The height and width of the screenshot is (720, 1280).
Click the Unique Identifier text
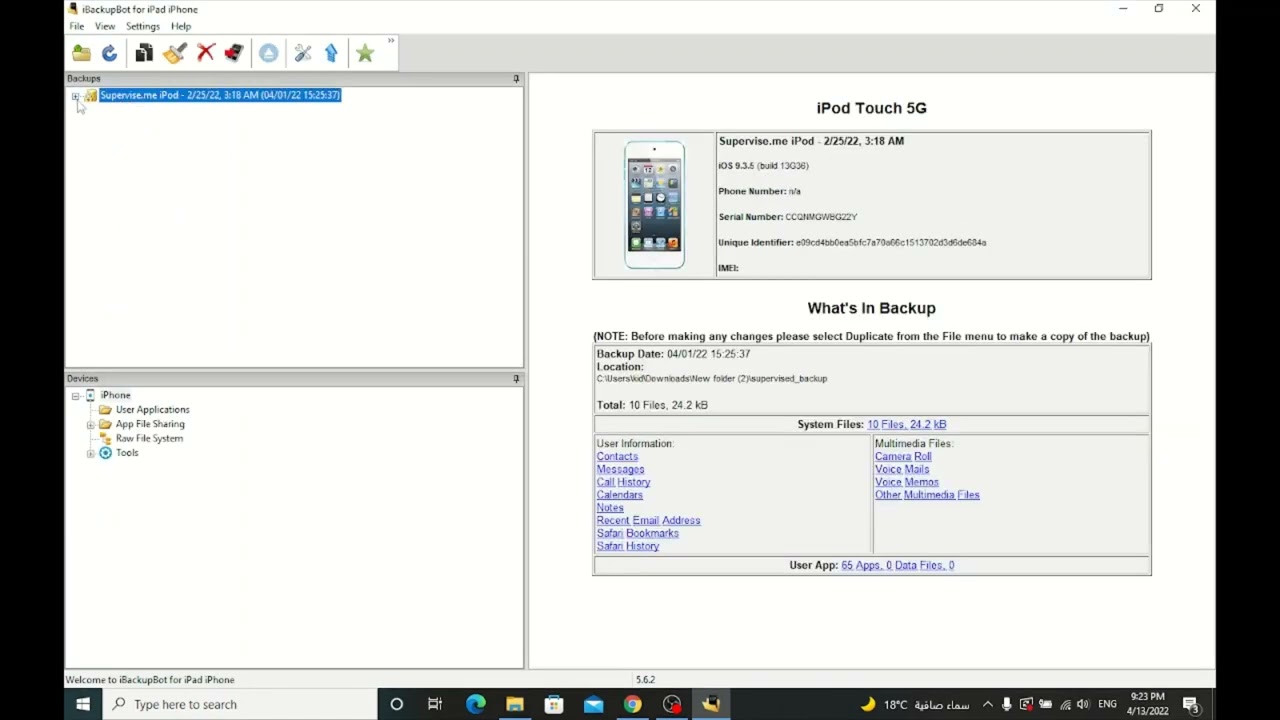pos(852,242)
